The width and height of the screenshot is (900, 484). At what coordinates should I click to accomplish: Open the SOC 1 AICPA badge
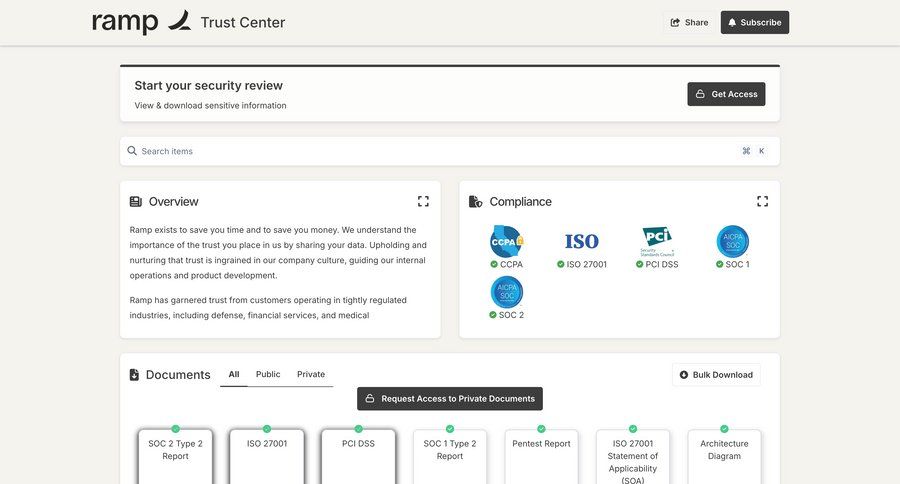733,241
